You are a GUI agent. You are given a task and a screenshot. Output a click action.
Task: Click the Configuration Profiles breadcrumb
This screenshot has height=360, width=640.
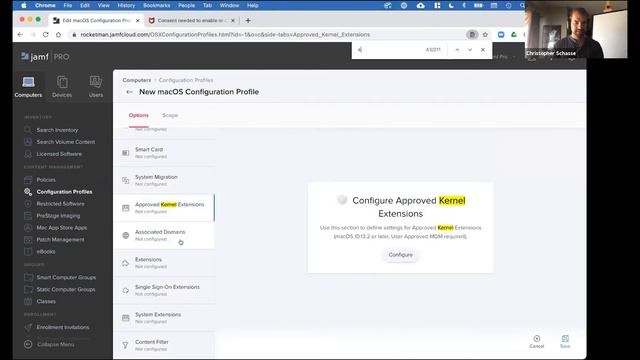pos(186,80)
